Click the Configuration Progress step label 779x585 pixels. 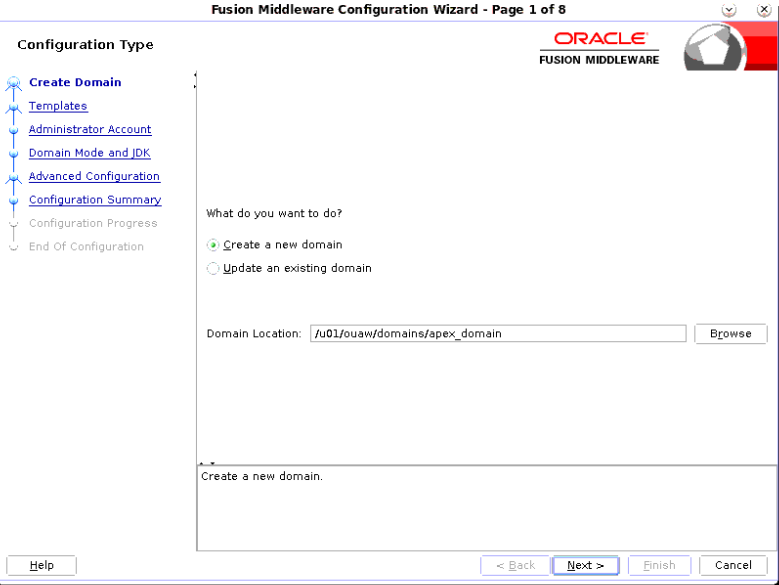click(x=93, y=223)
